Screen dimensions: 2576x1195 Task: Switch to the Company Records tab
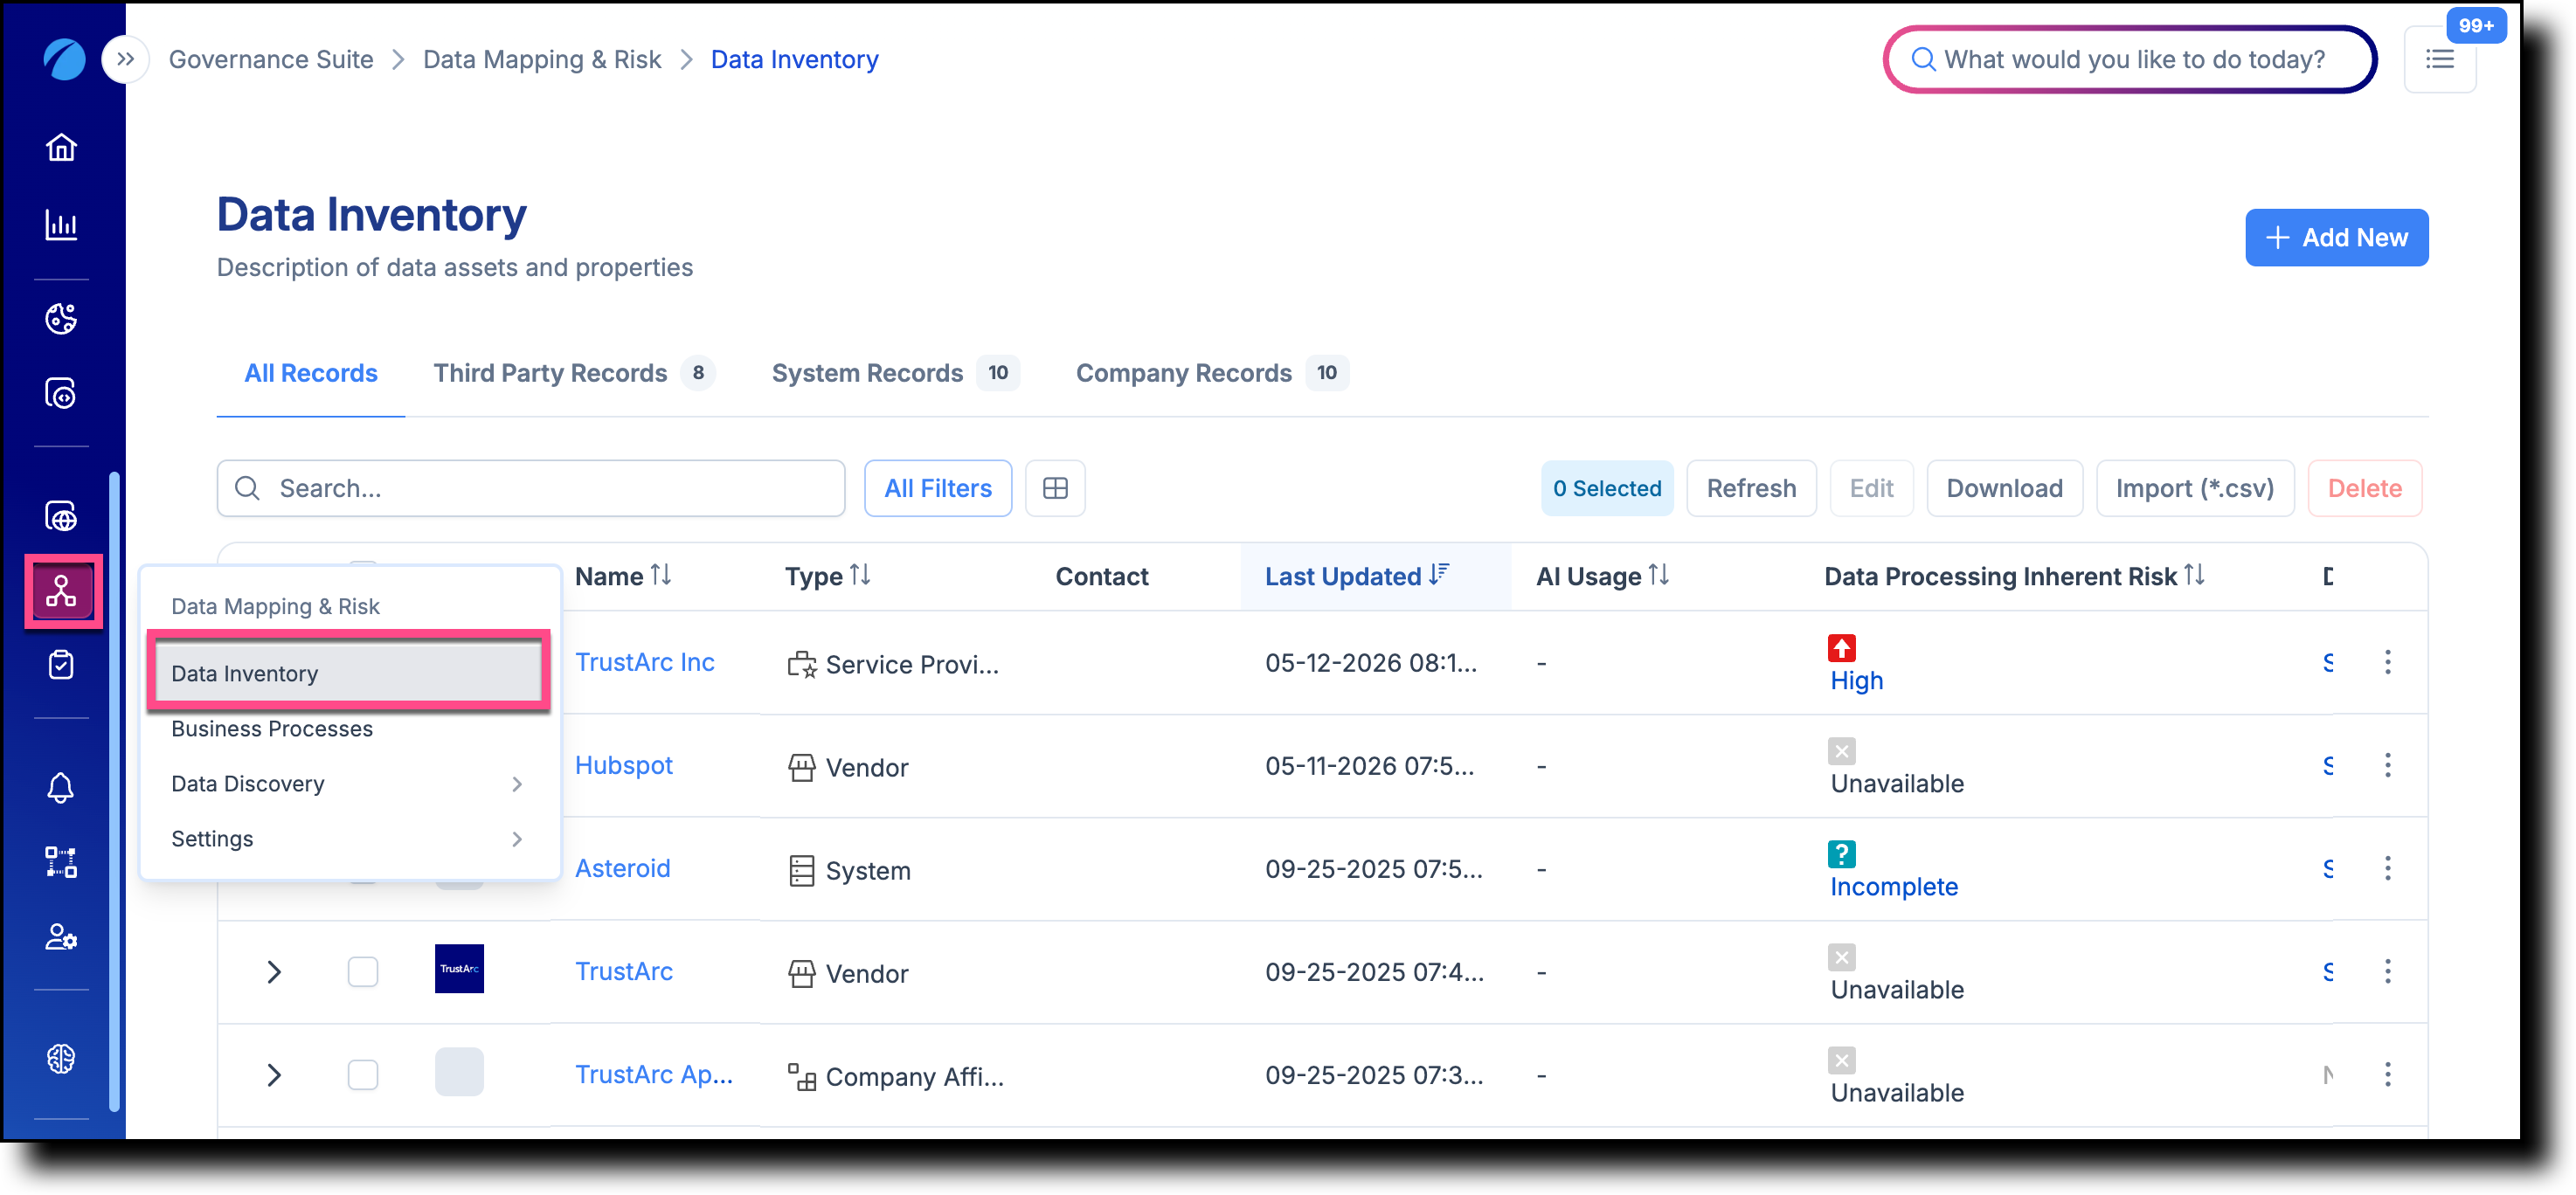[x=1212, y=373]
